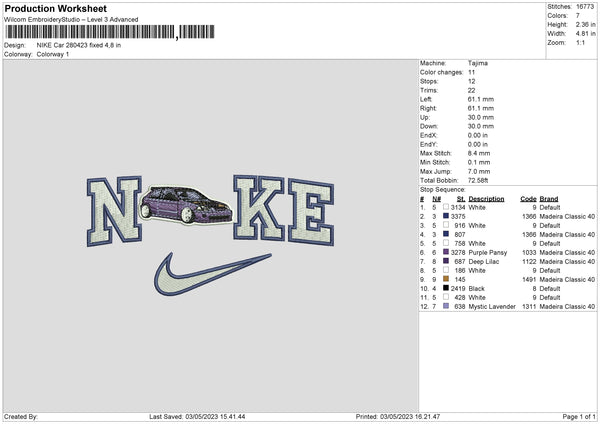Image resolution: width=600 pixels, height=424 pixels.
Task: Click the Min Stitch value "0.1 mm"
Action: [x=479, y=162]
